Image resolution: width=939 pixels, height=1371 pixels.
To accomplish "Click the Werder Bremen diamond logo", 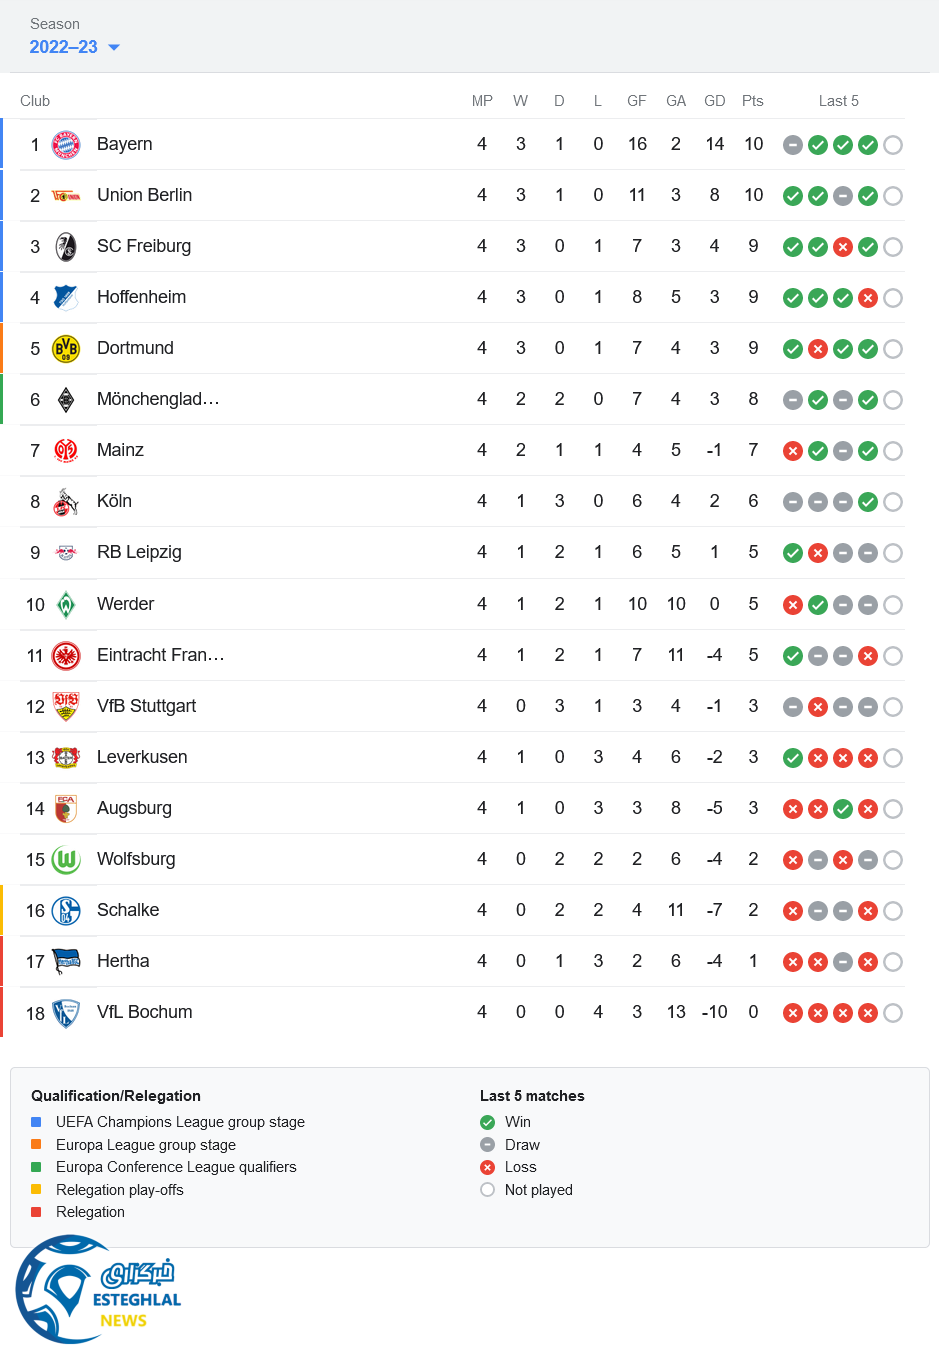I will pos(66,605).
